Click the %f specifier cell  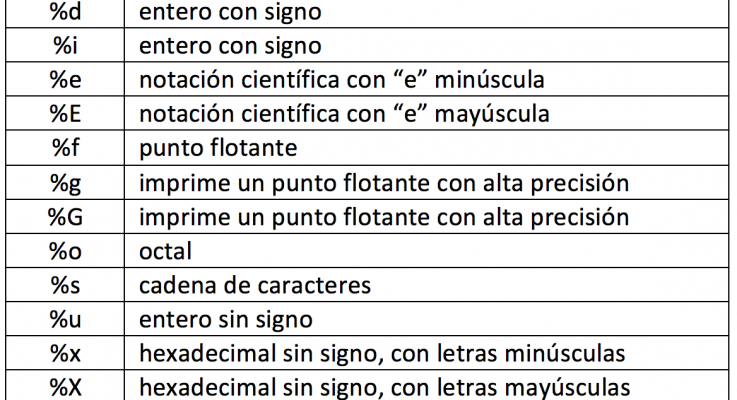(x=65, y=148)
